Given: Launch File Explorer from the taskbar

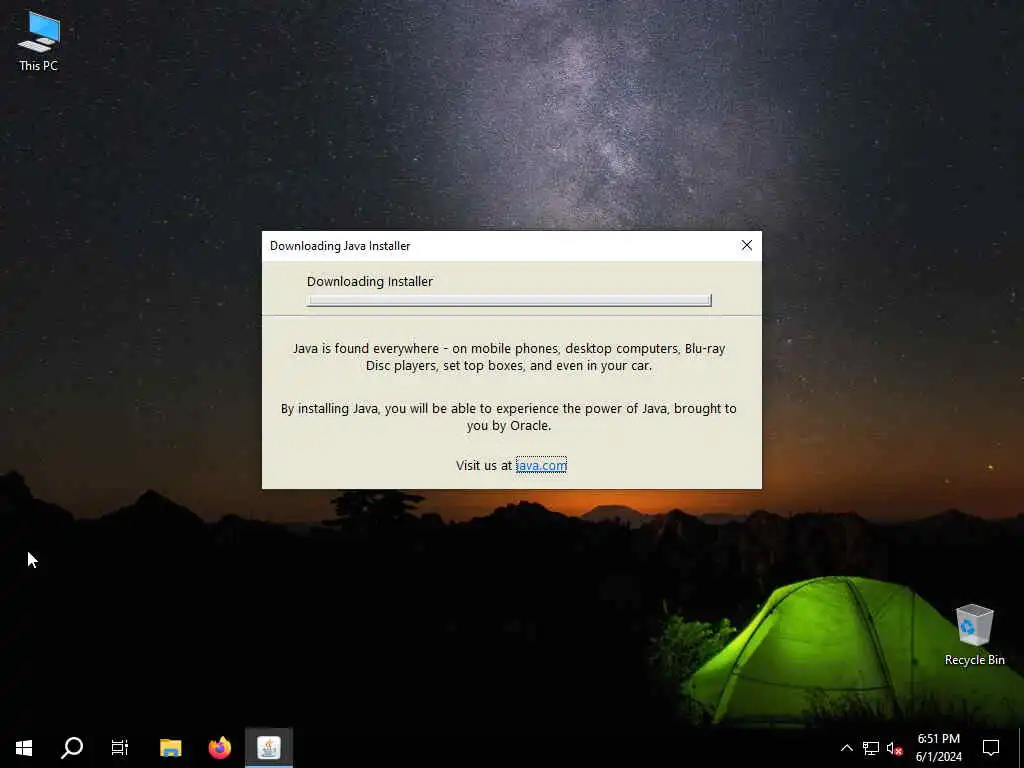Looking at the screenshot, I should click(x=170, y=748).
